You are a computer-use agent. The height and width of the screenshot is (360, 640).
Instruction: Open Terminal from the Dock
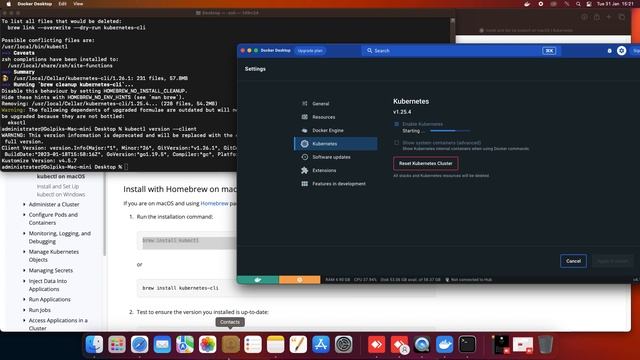click(x=467, y=344)
